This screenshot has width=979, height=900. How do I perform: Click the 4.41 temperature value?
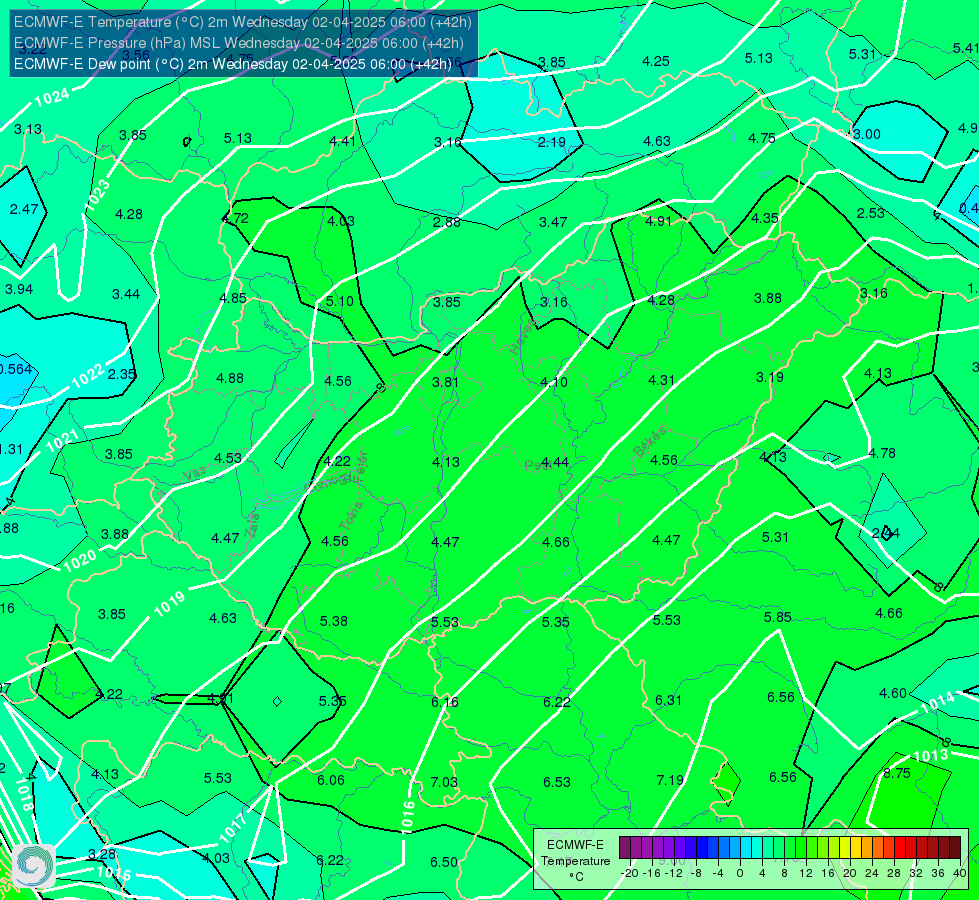343,141
